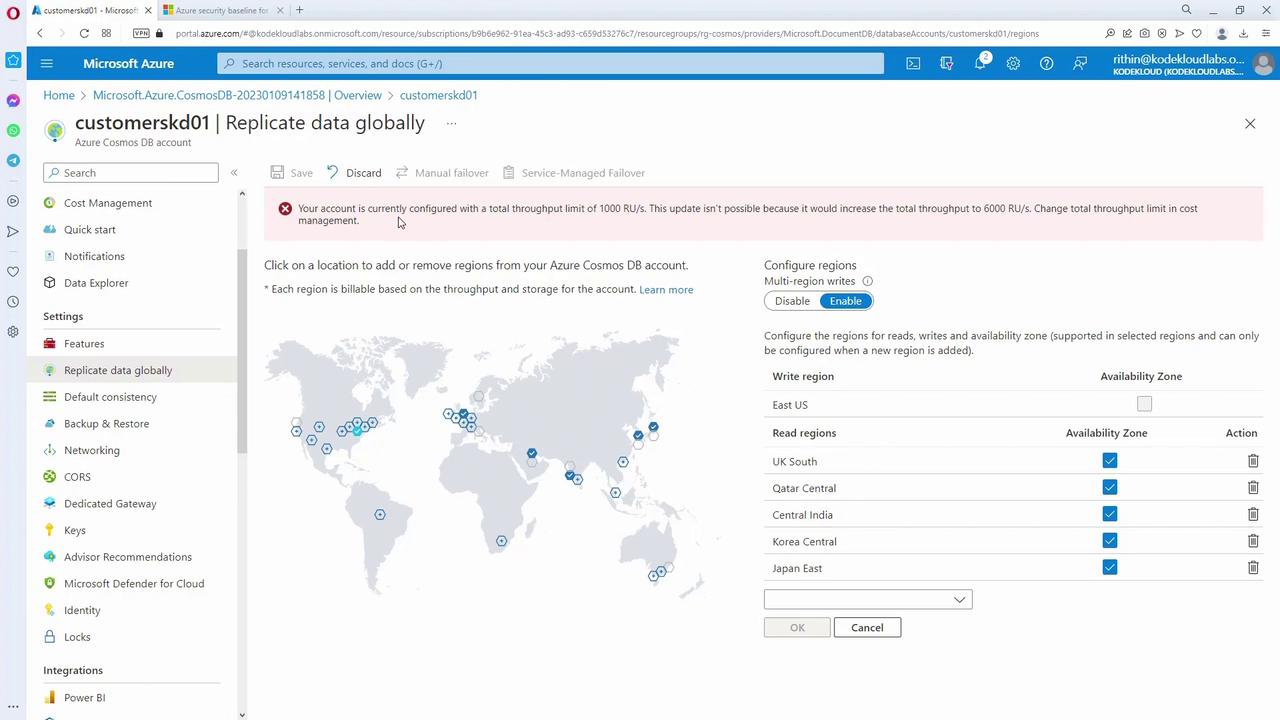The image size is (1280, 720).
Task: Open the Azure portal hamburger menu
Action: click(46, 63)
